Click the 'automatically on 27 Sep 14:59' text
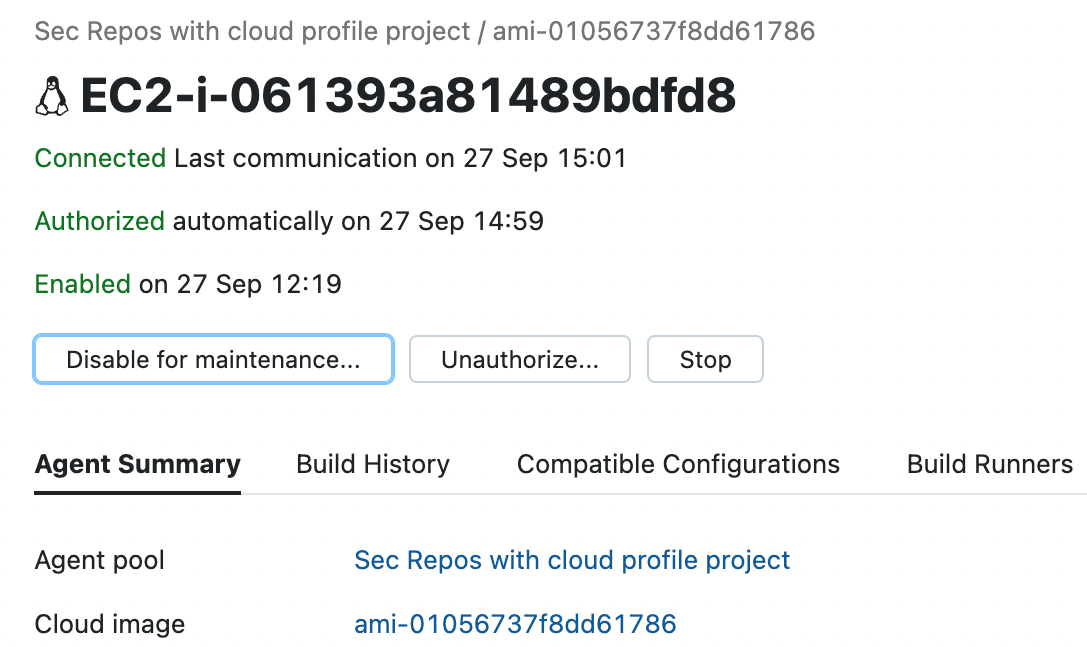The height and width of the screenshot is (647, 1087). tap(358, 221)
